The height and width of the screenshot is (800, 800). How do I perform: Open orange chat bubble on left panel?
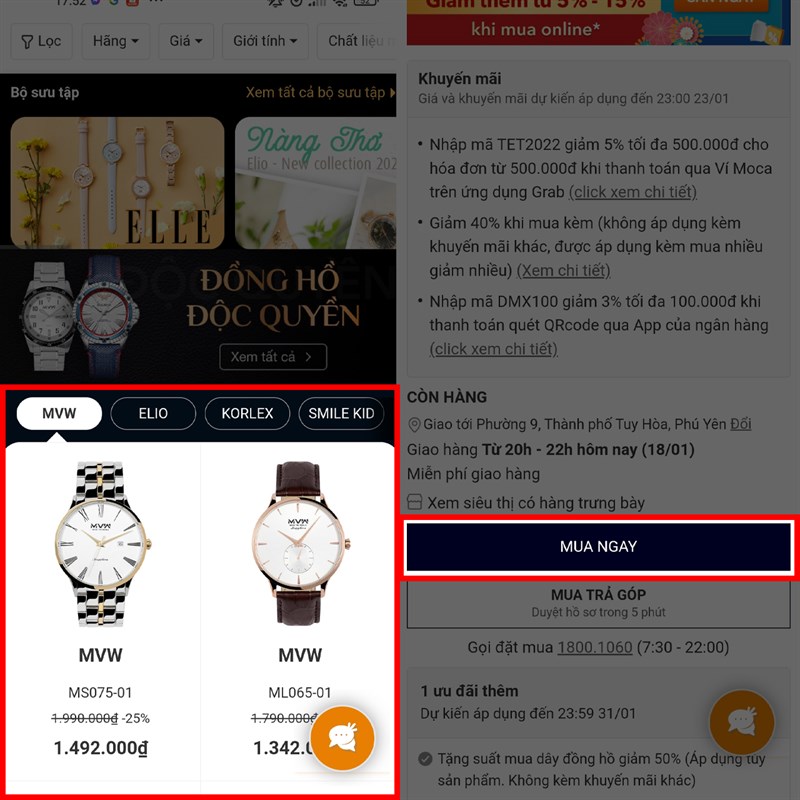tap(342, 737)
